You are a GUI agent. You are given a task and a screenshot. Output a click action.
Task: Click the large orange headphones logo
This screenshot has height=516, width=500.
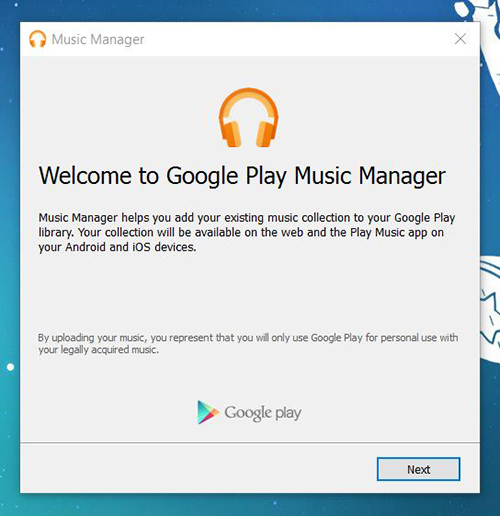[x=249, y=117]
